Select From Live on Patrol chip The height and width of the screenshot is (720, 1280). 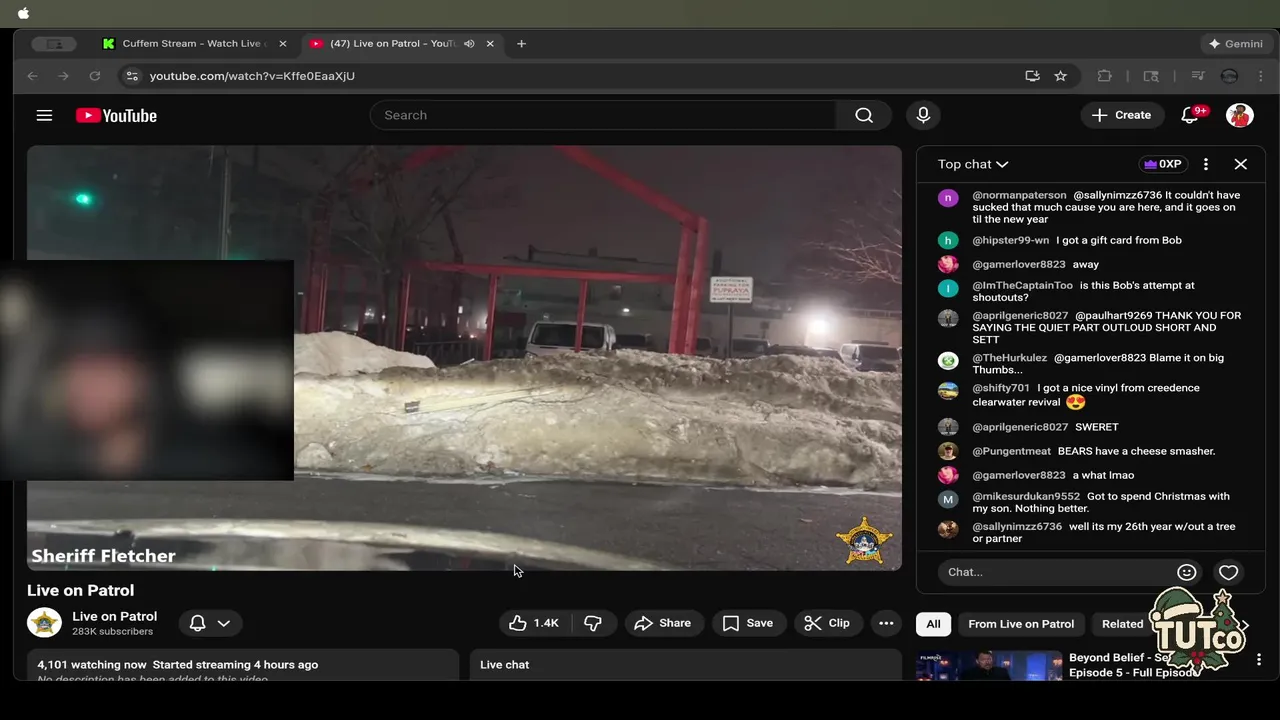pos(1021,624)
